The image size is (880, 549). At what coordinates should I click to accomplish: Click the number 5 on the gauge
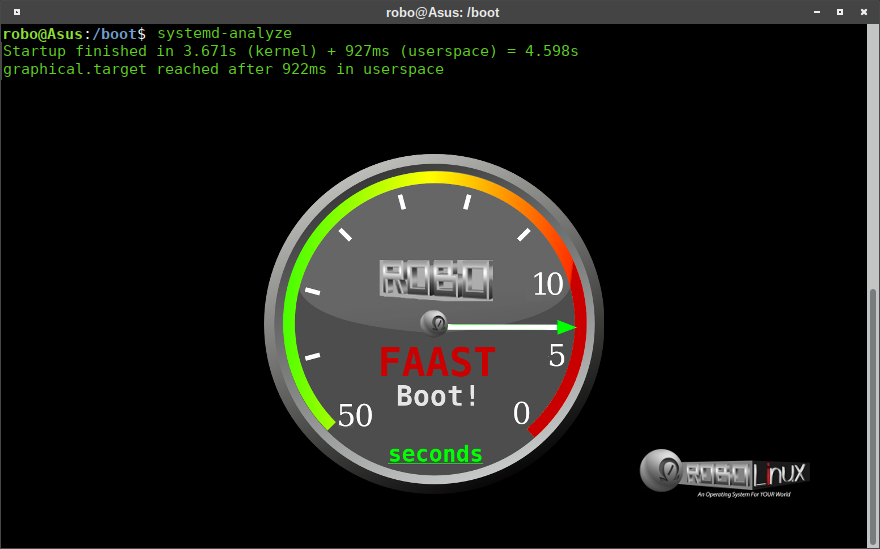click(x=557, y=356)
